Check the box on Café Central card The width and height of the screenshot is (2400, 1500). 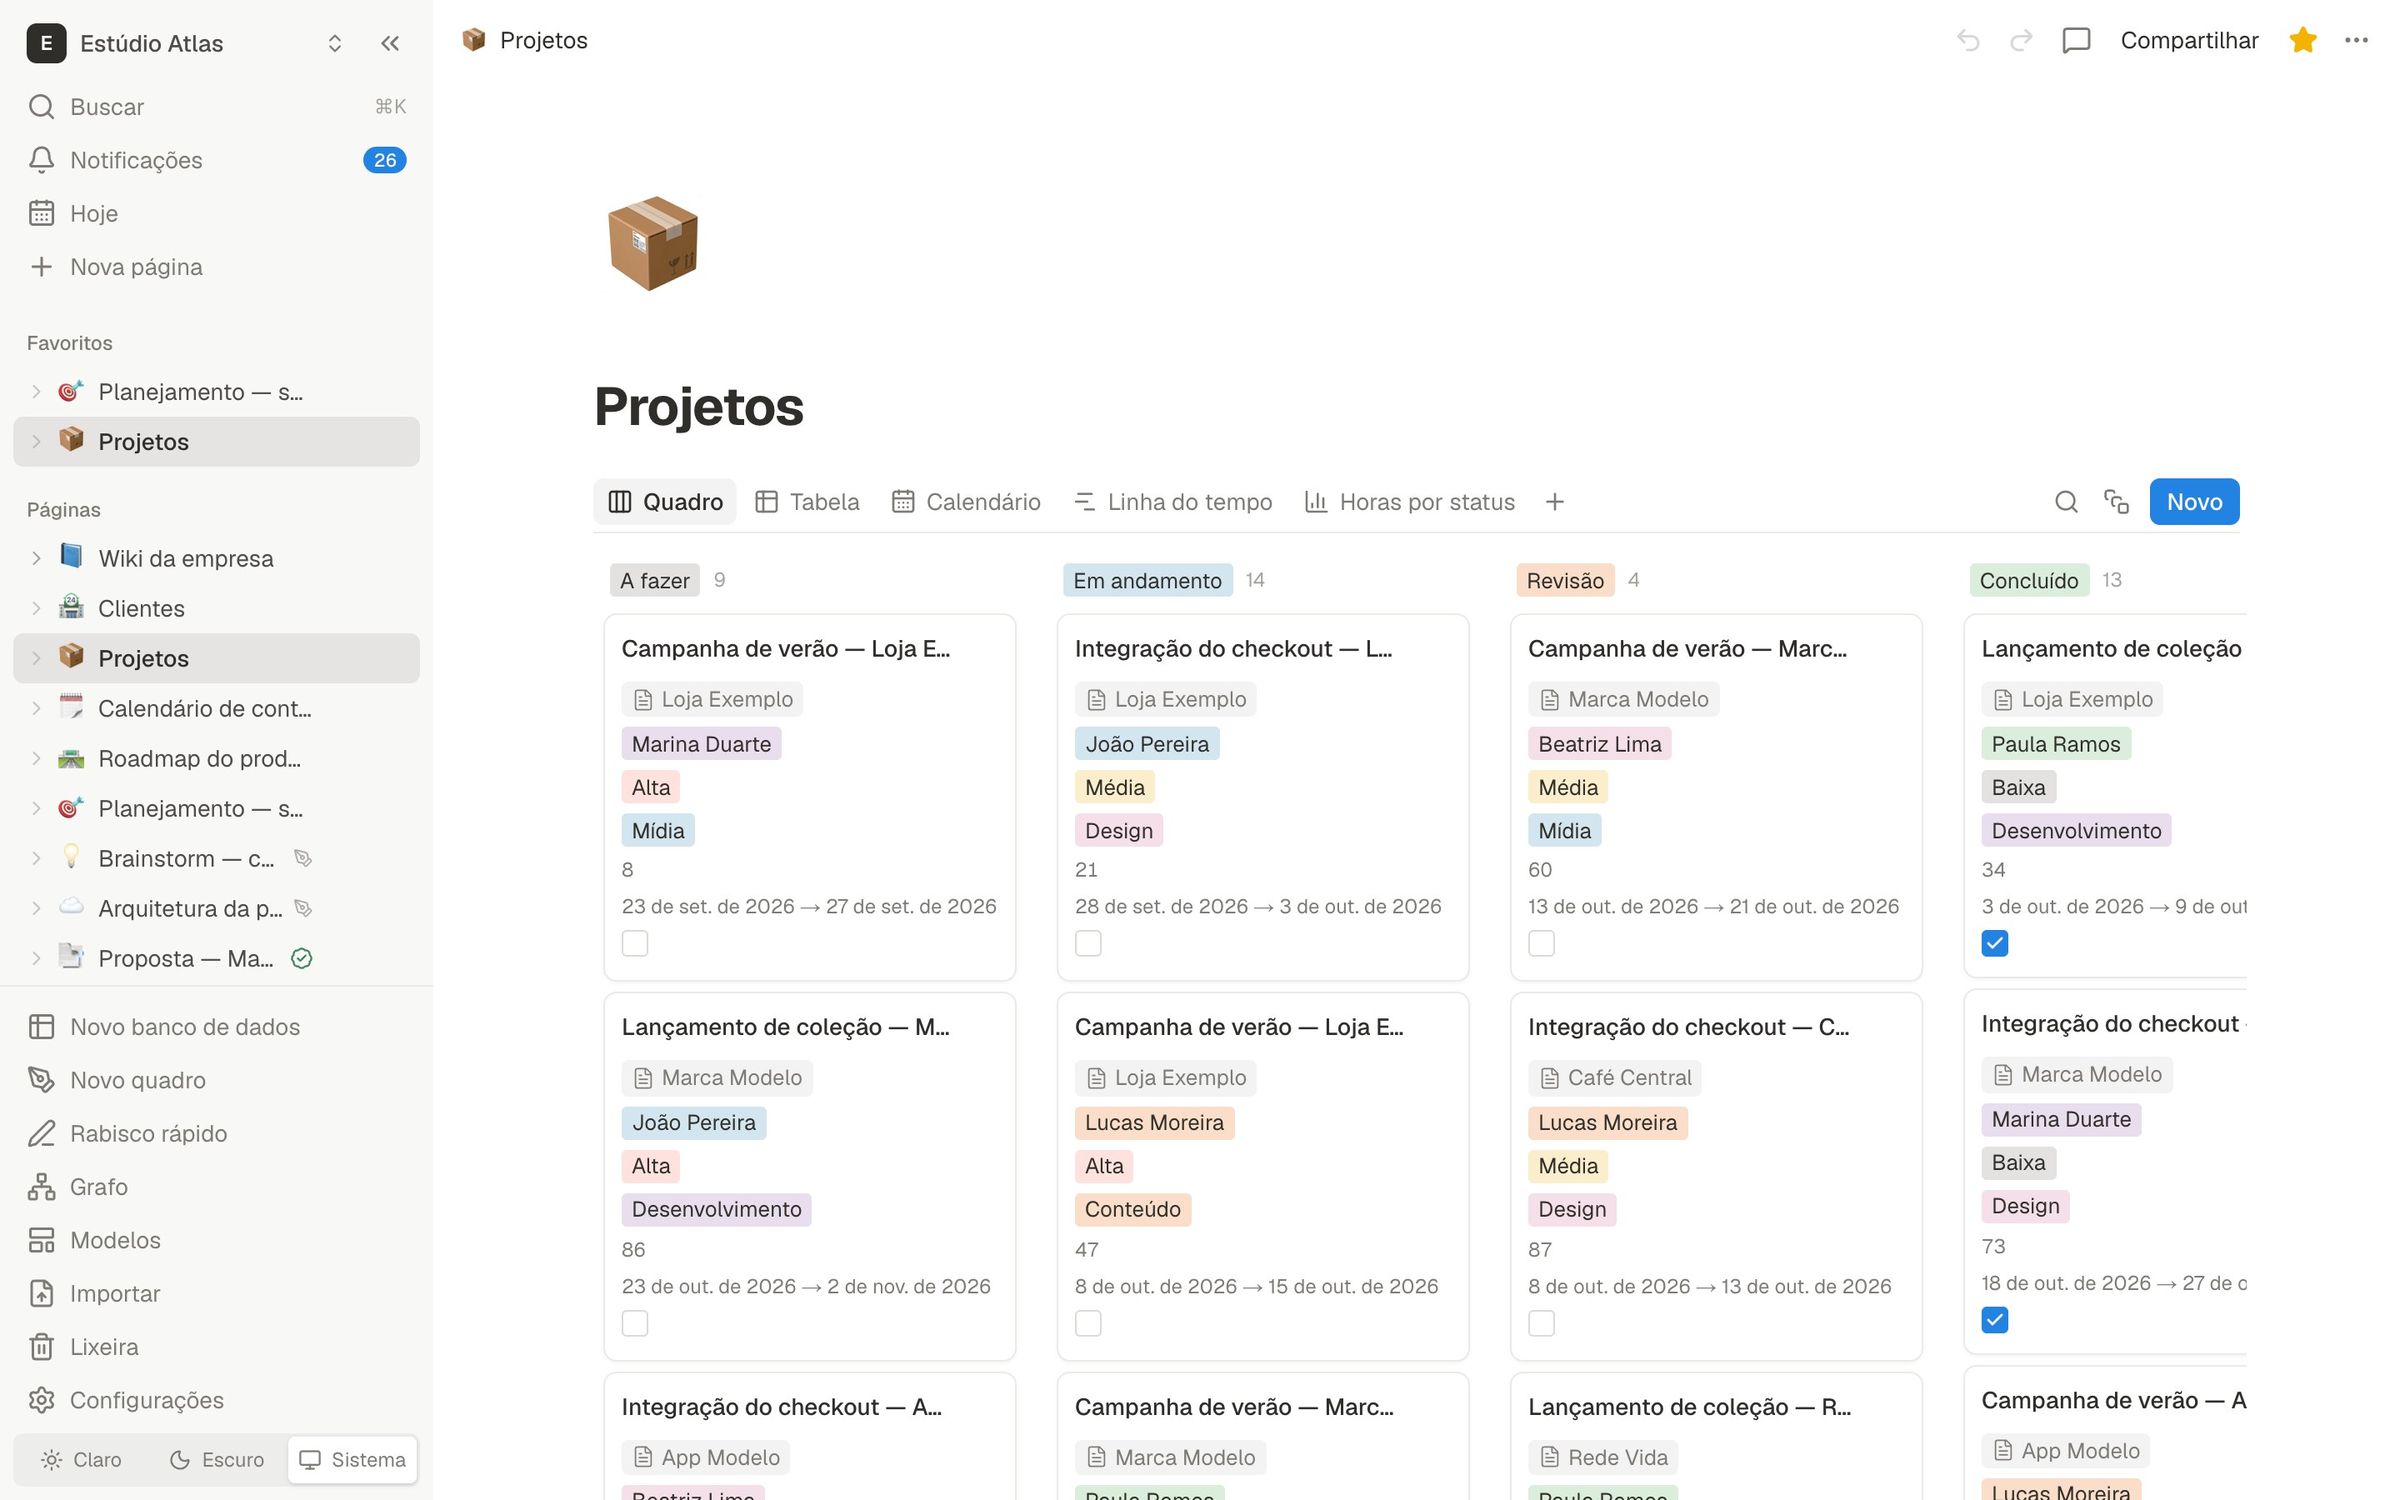1541,1323
